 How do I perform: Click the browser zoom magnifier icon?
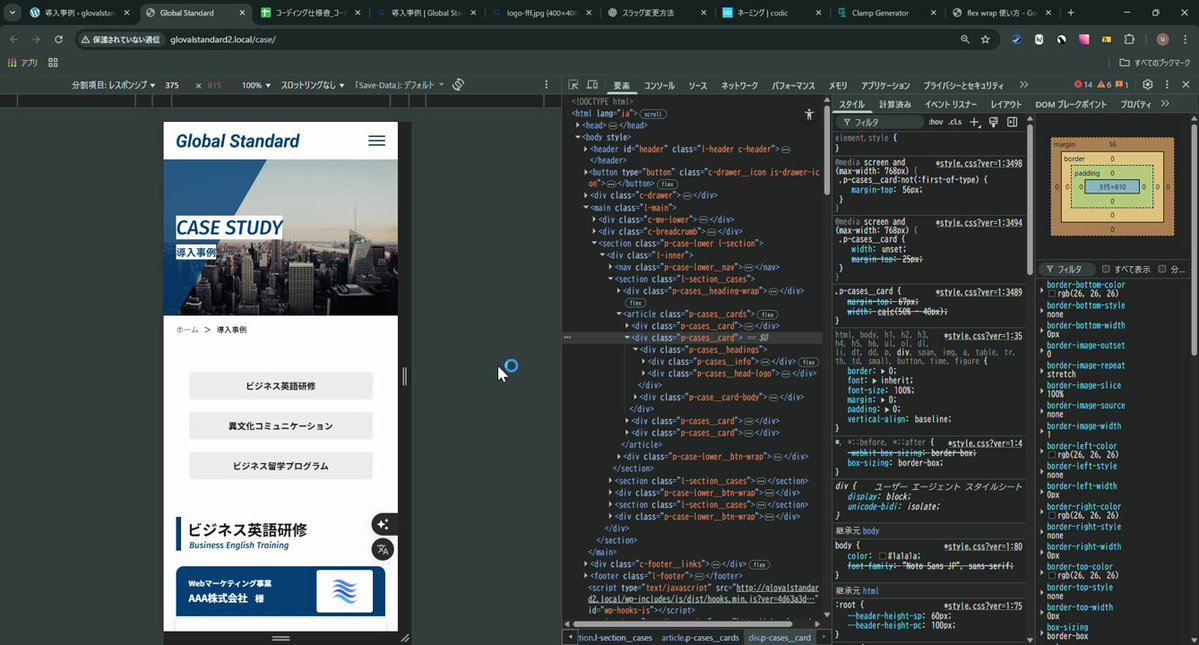tap(965, 39)
